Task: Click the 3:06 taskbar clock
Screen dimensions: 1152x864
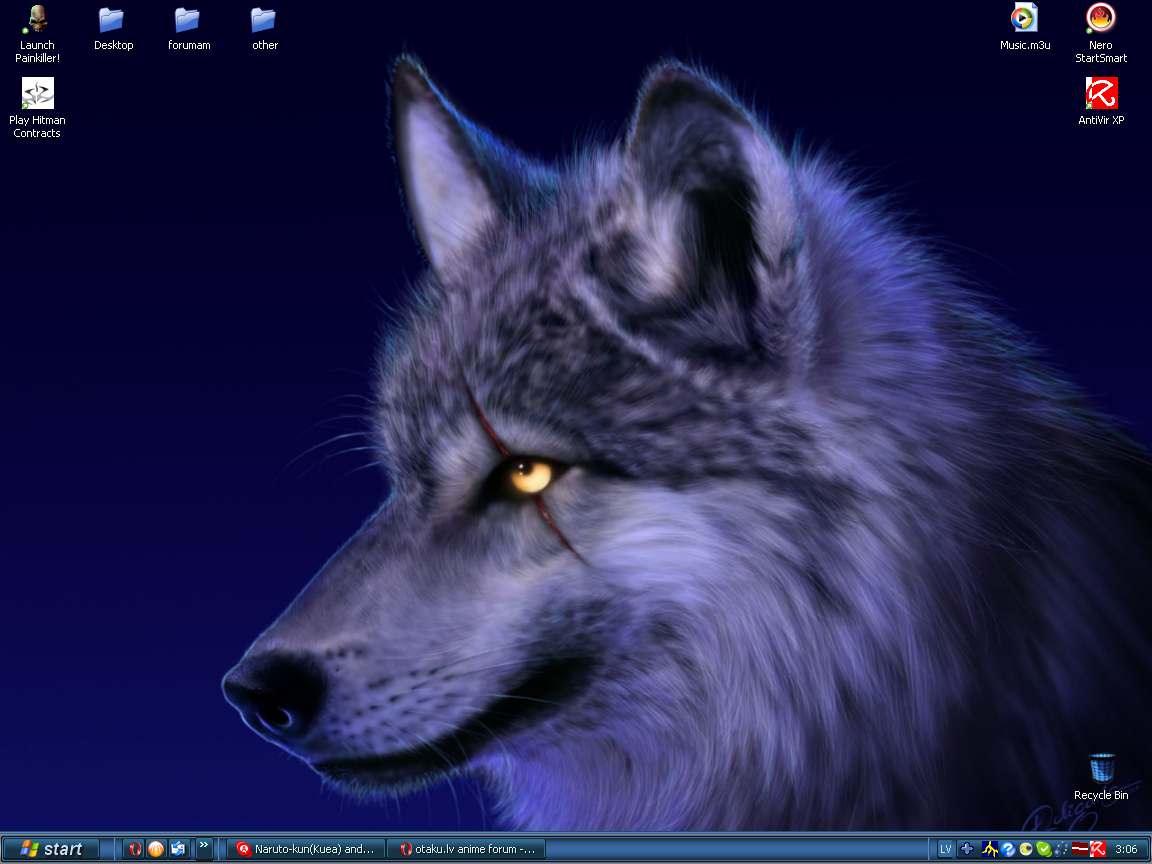Action: click(x=1126, y=849)
